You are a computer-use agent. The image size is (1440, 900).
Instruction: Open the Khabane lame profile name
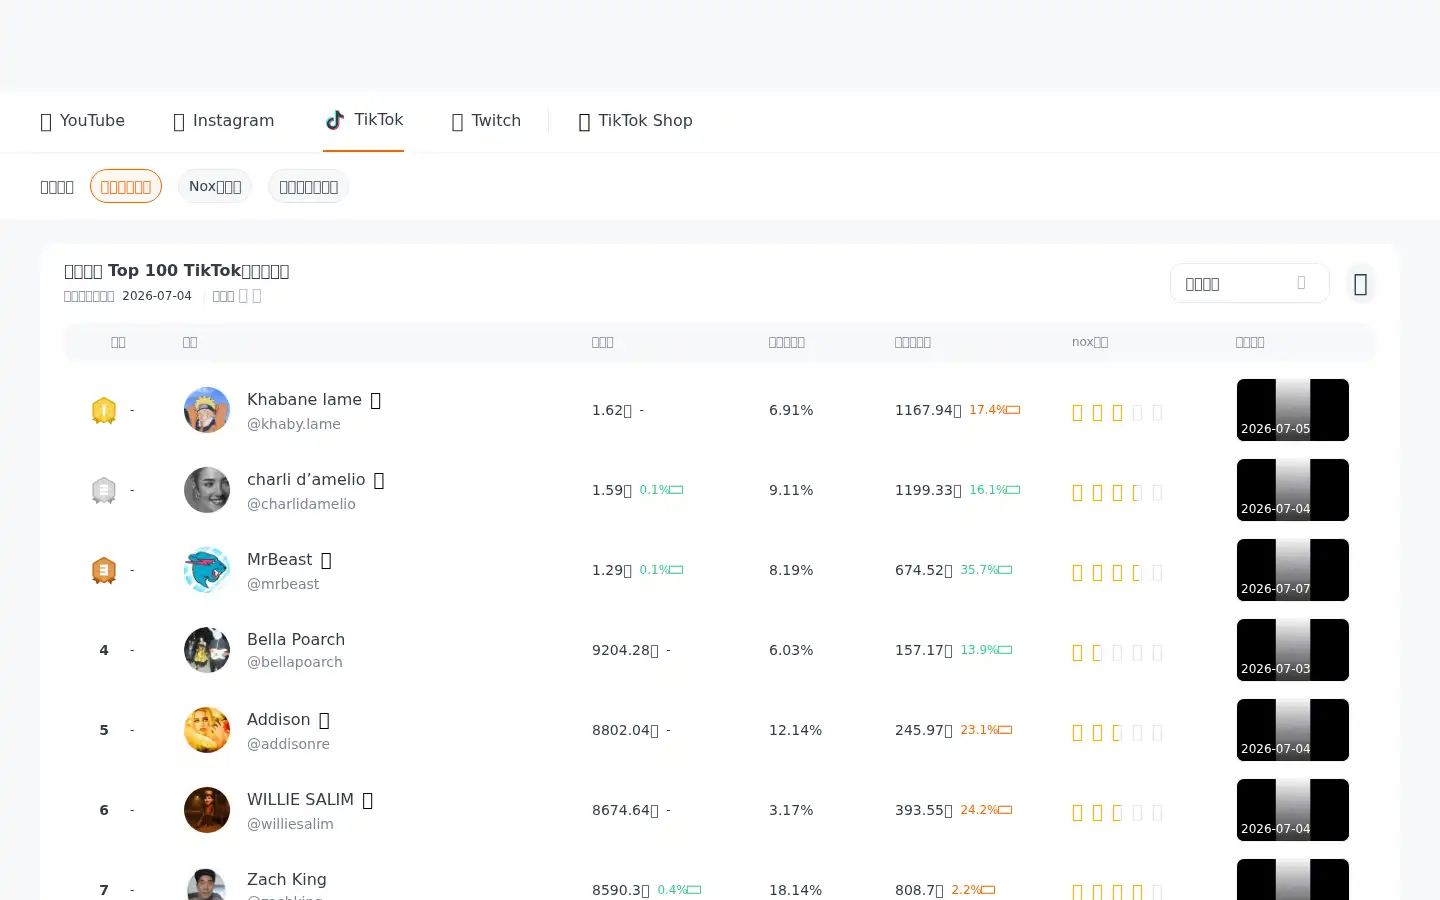(x=304, y=399)
